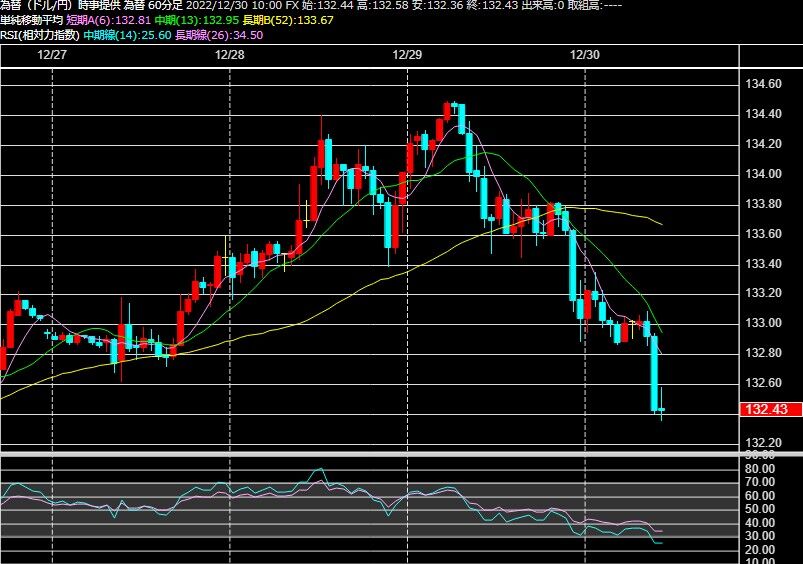The width and height of the screenshot is (803, 564).
Task: Select the 133.60 price axis label
Action: click(x=764, y=234)
